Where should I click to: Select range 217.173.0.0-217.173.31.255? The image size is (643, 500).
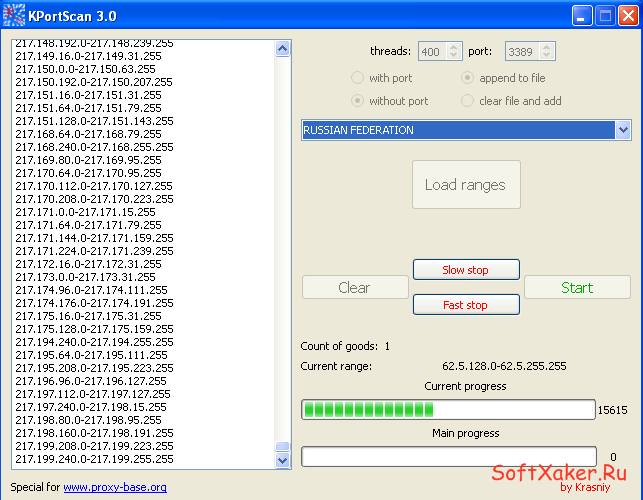(85, 277)
